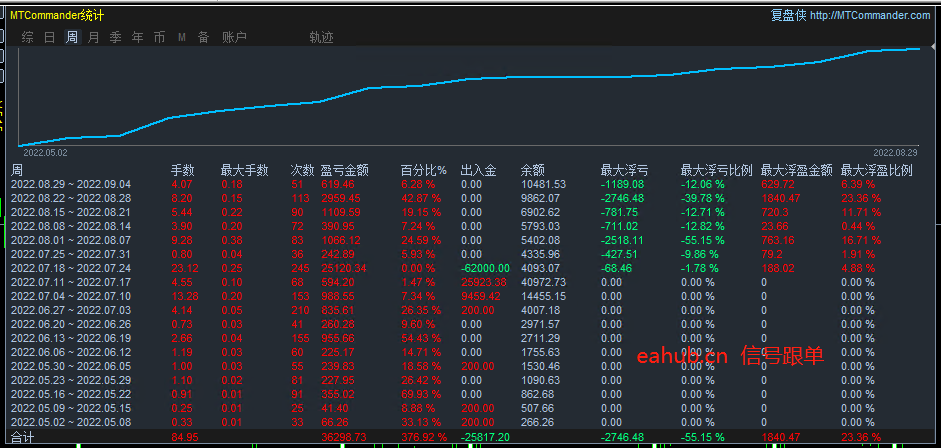Switch to the 日 daily tab
This screenshot has height=448, width=941.
(50, 37)
